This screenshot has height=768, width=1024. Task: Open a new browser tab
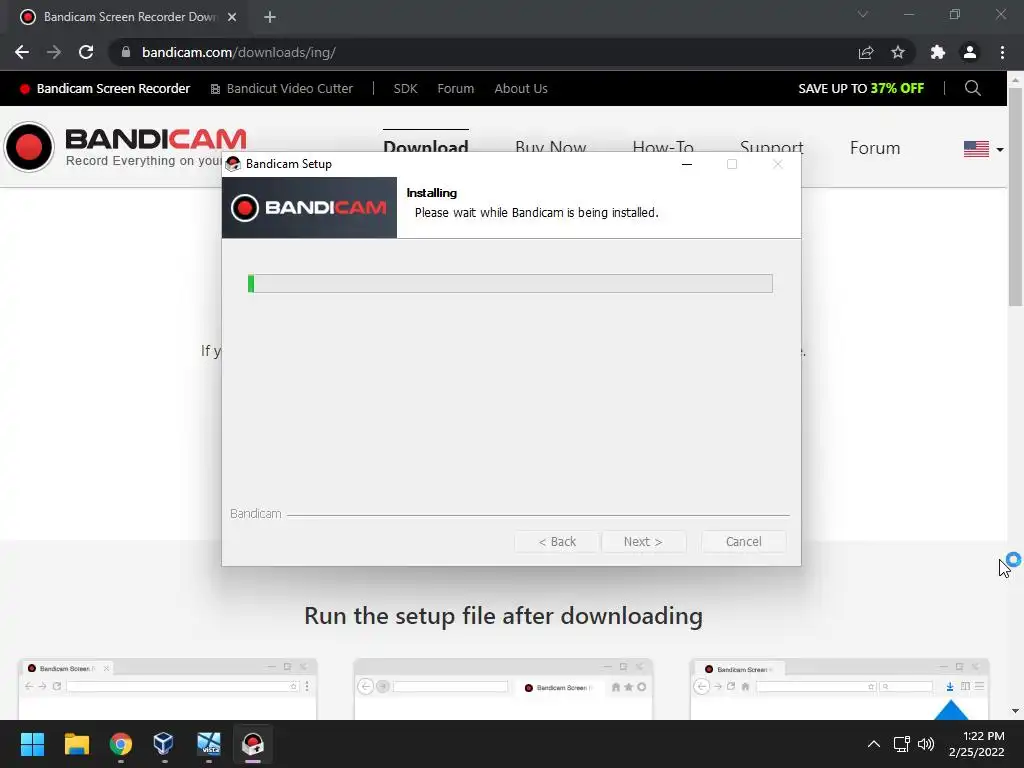270,17
